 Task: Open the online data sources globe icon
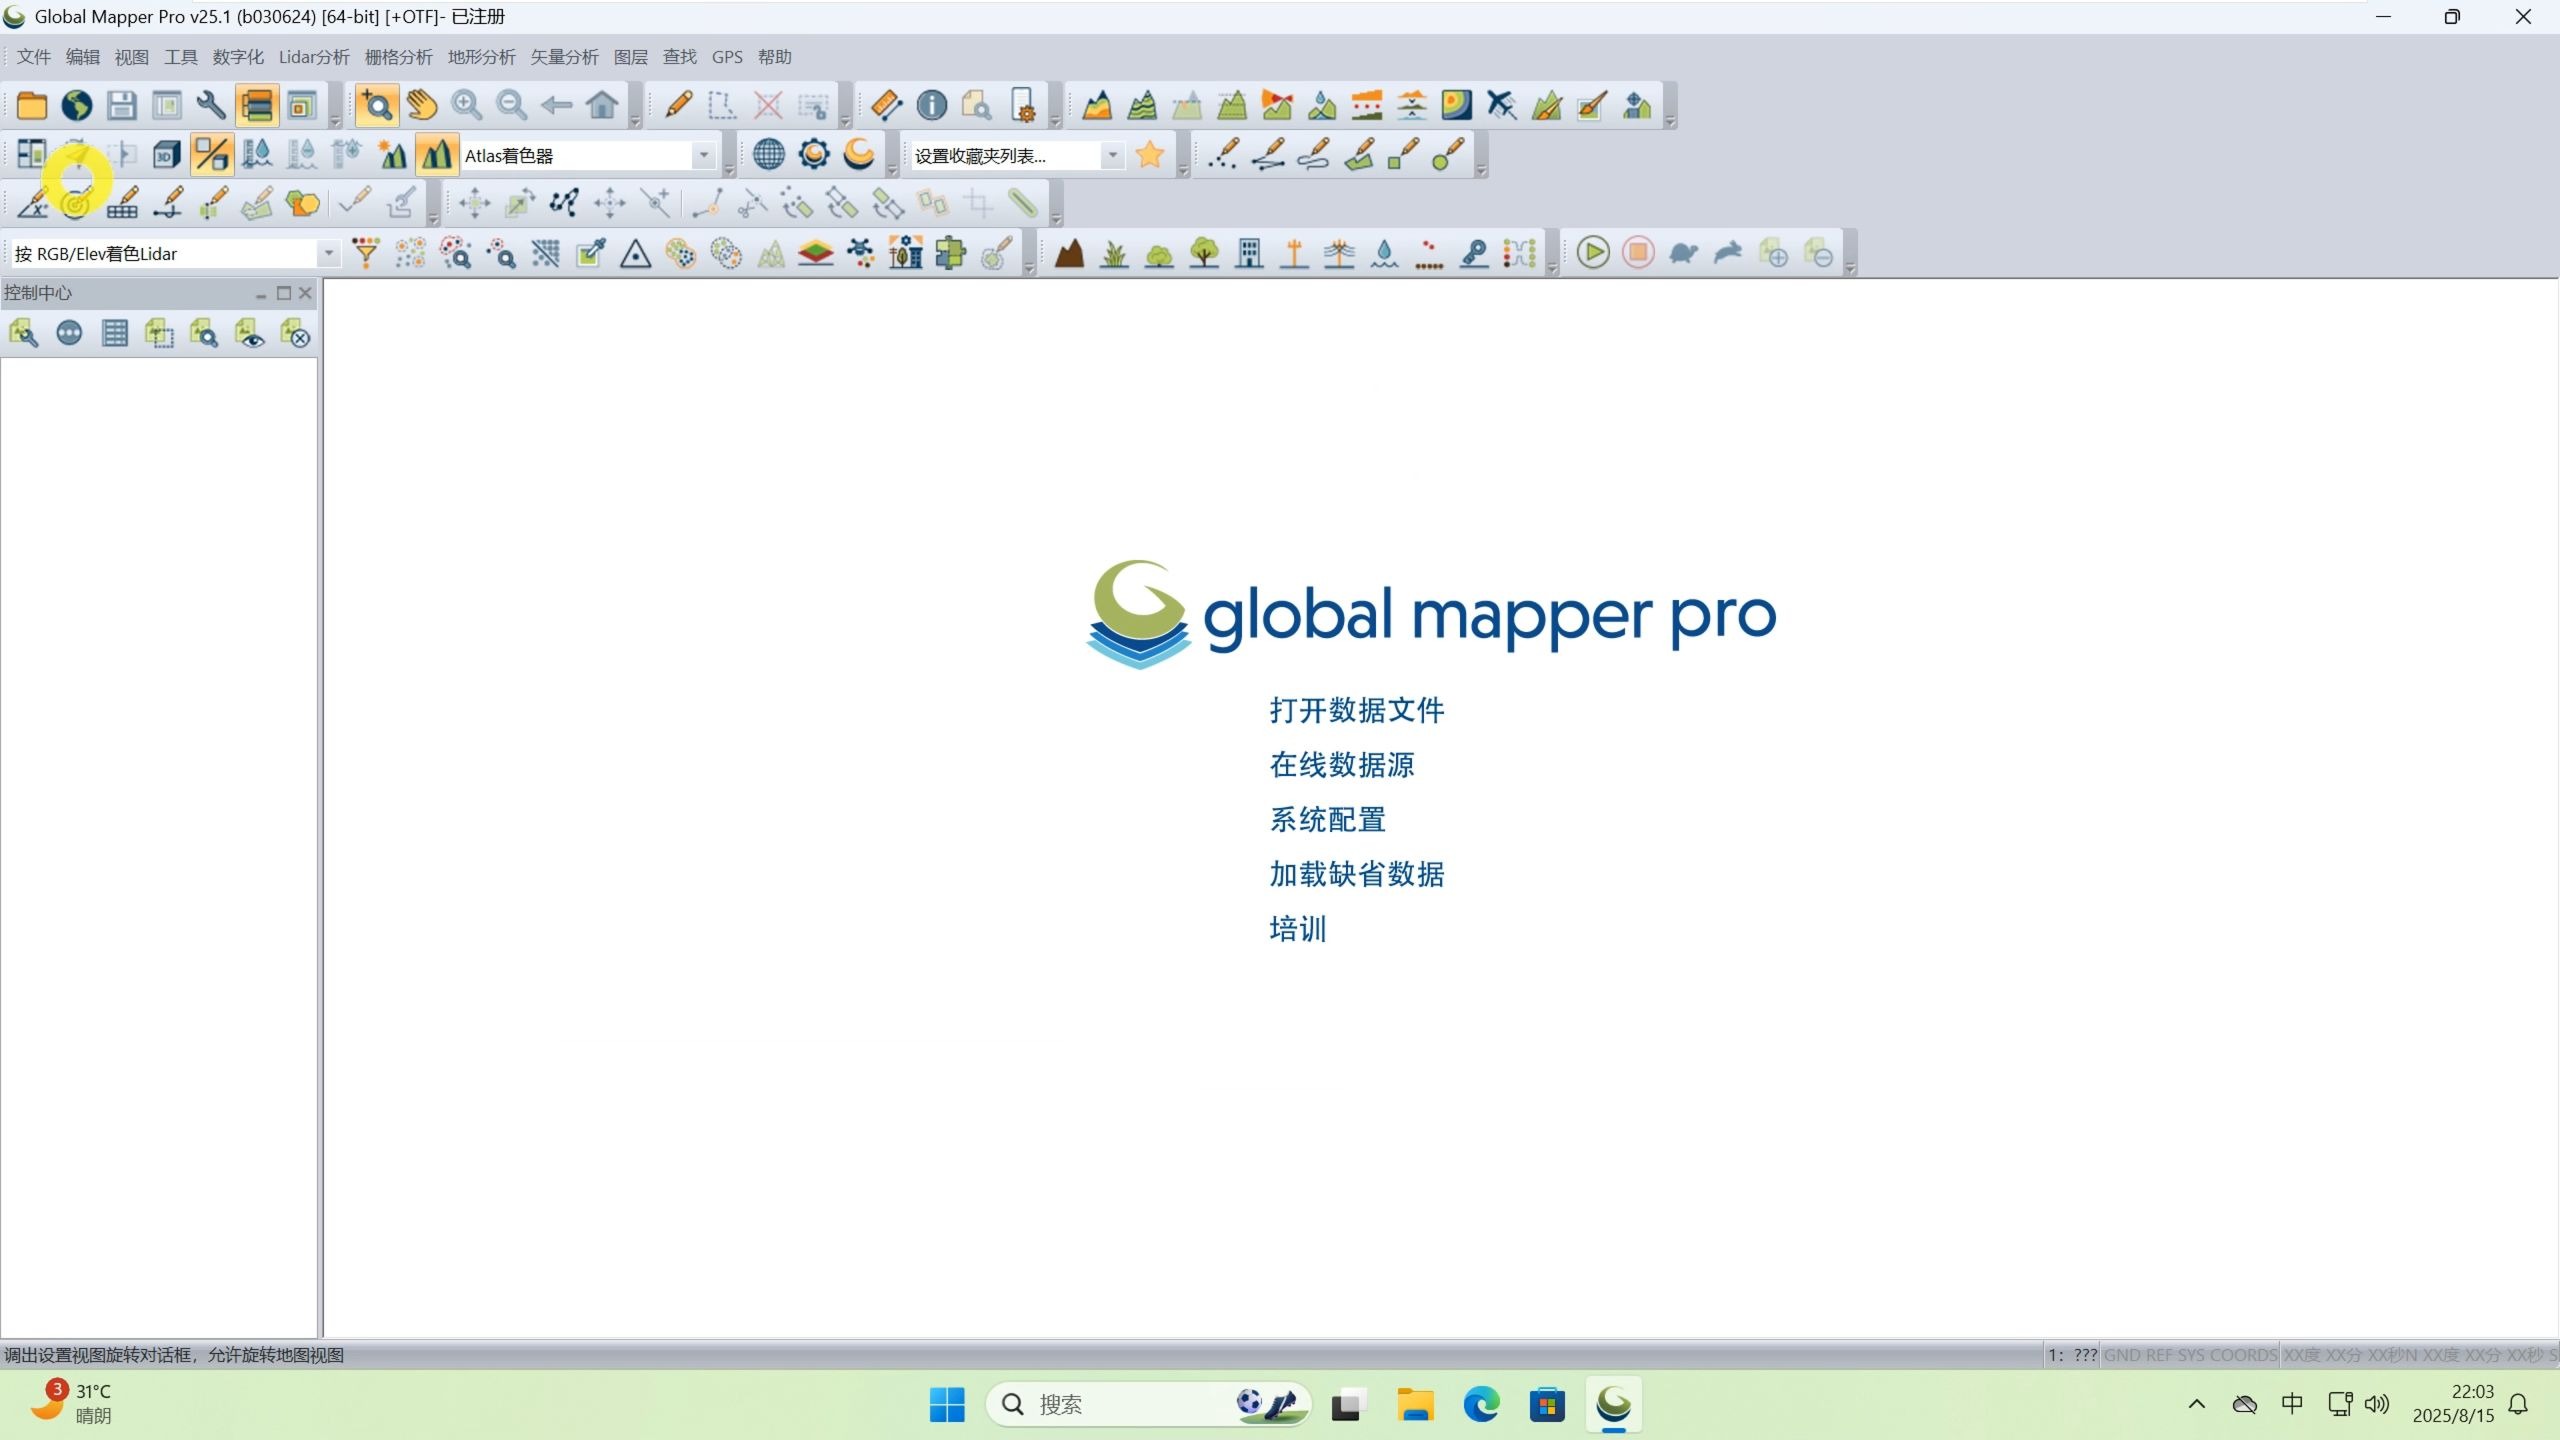(x=767, y=154)
